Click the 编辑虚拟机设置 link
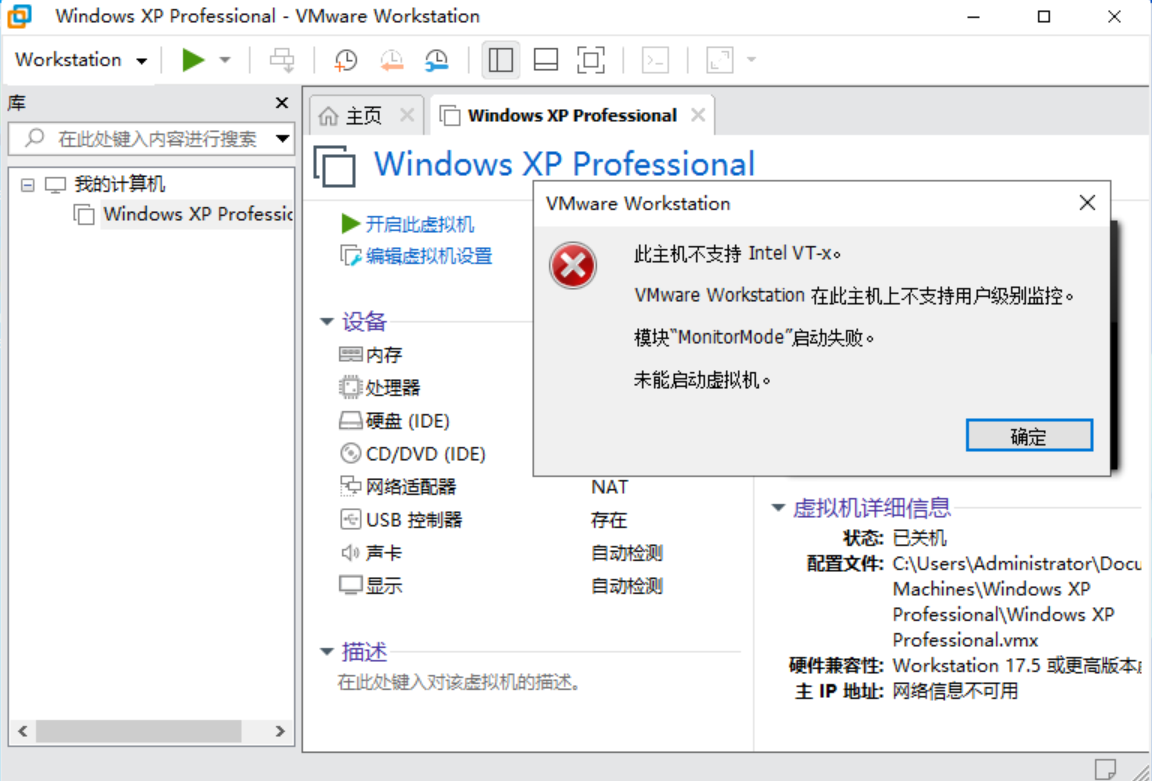The width and height of the screenshot is (1152, 781). click(x=429, y=256)
